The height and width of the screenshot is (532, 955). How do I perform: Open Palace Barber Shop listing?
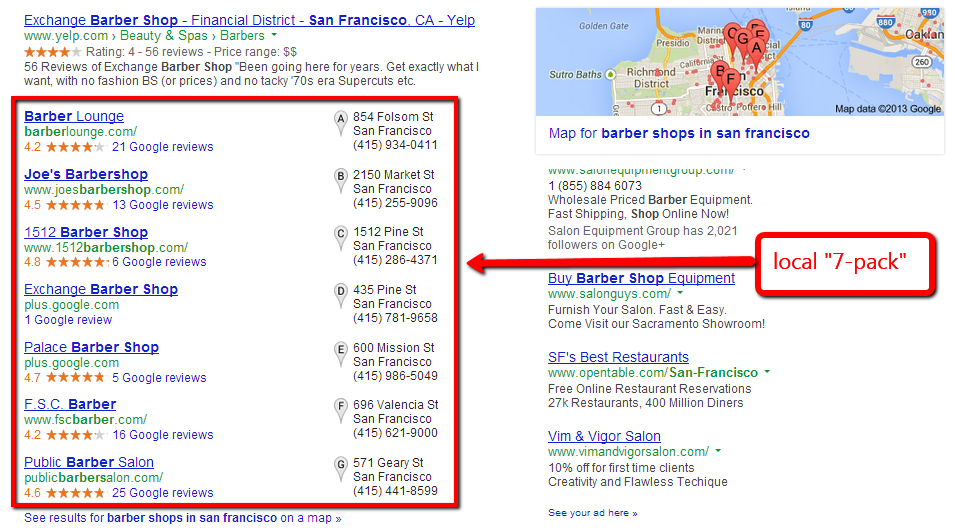(91, 347)
